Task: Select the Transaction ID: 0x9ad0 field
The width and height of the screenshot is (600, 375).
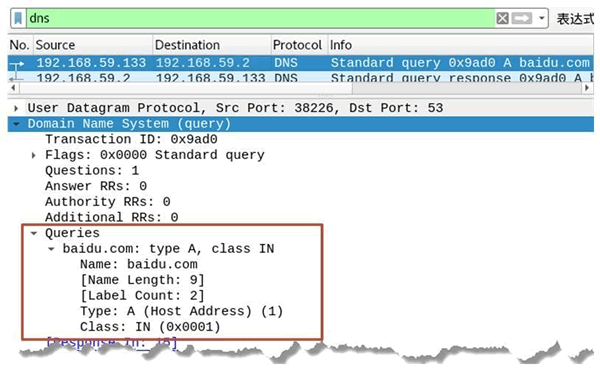Action: click(x=131, y=139)
